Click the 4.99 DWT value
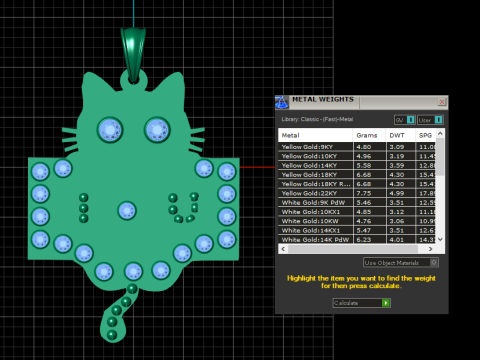Screen dimensions: 480x360 point(397,193)
